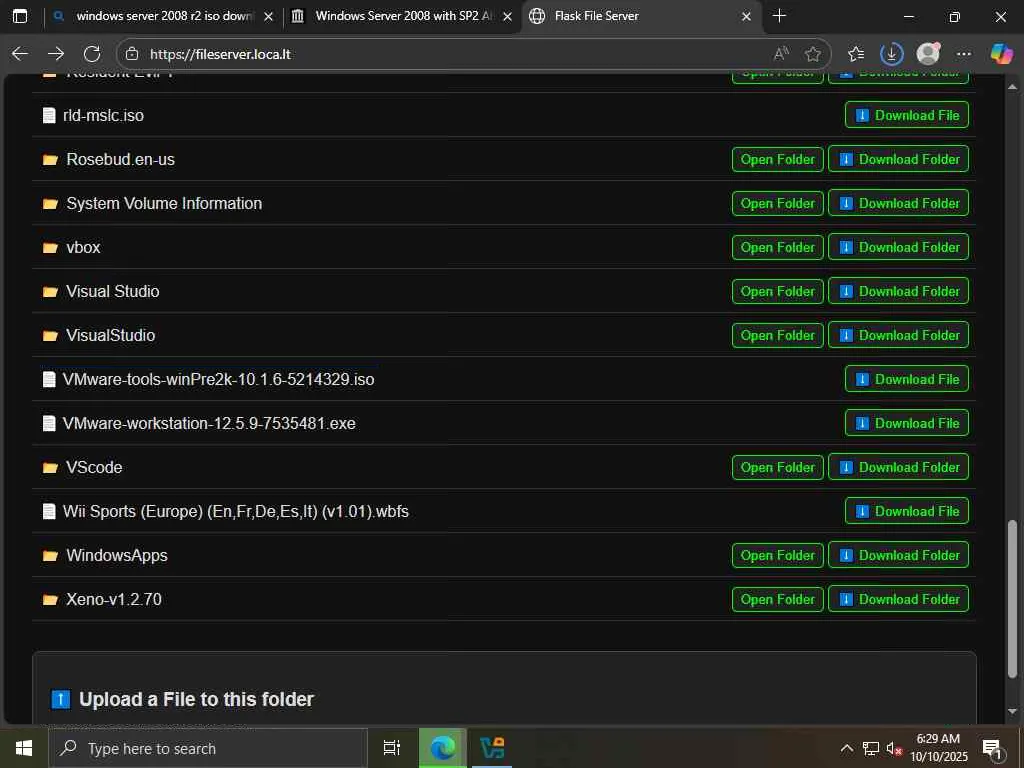Download VMware-workstation-12.5.9 exe file
1024x768 pixels.
906,423
